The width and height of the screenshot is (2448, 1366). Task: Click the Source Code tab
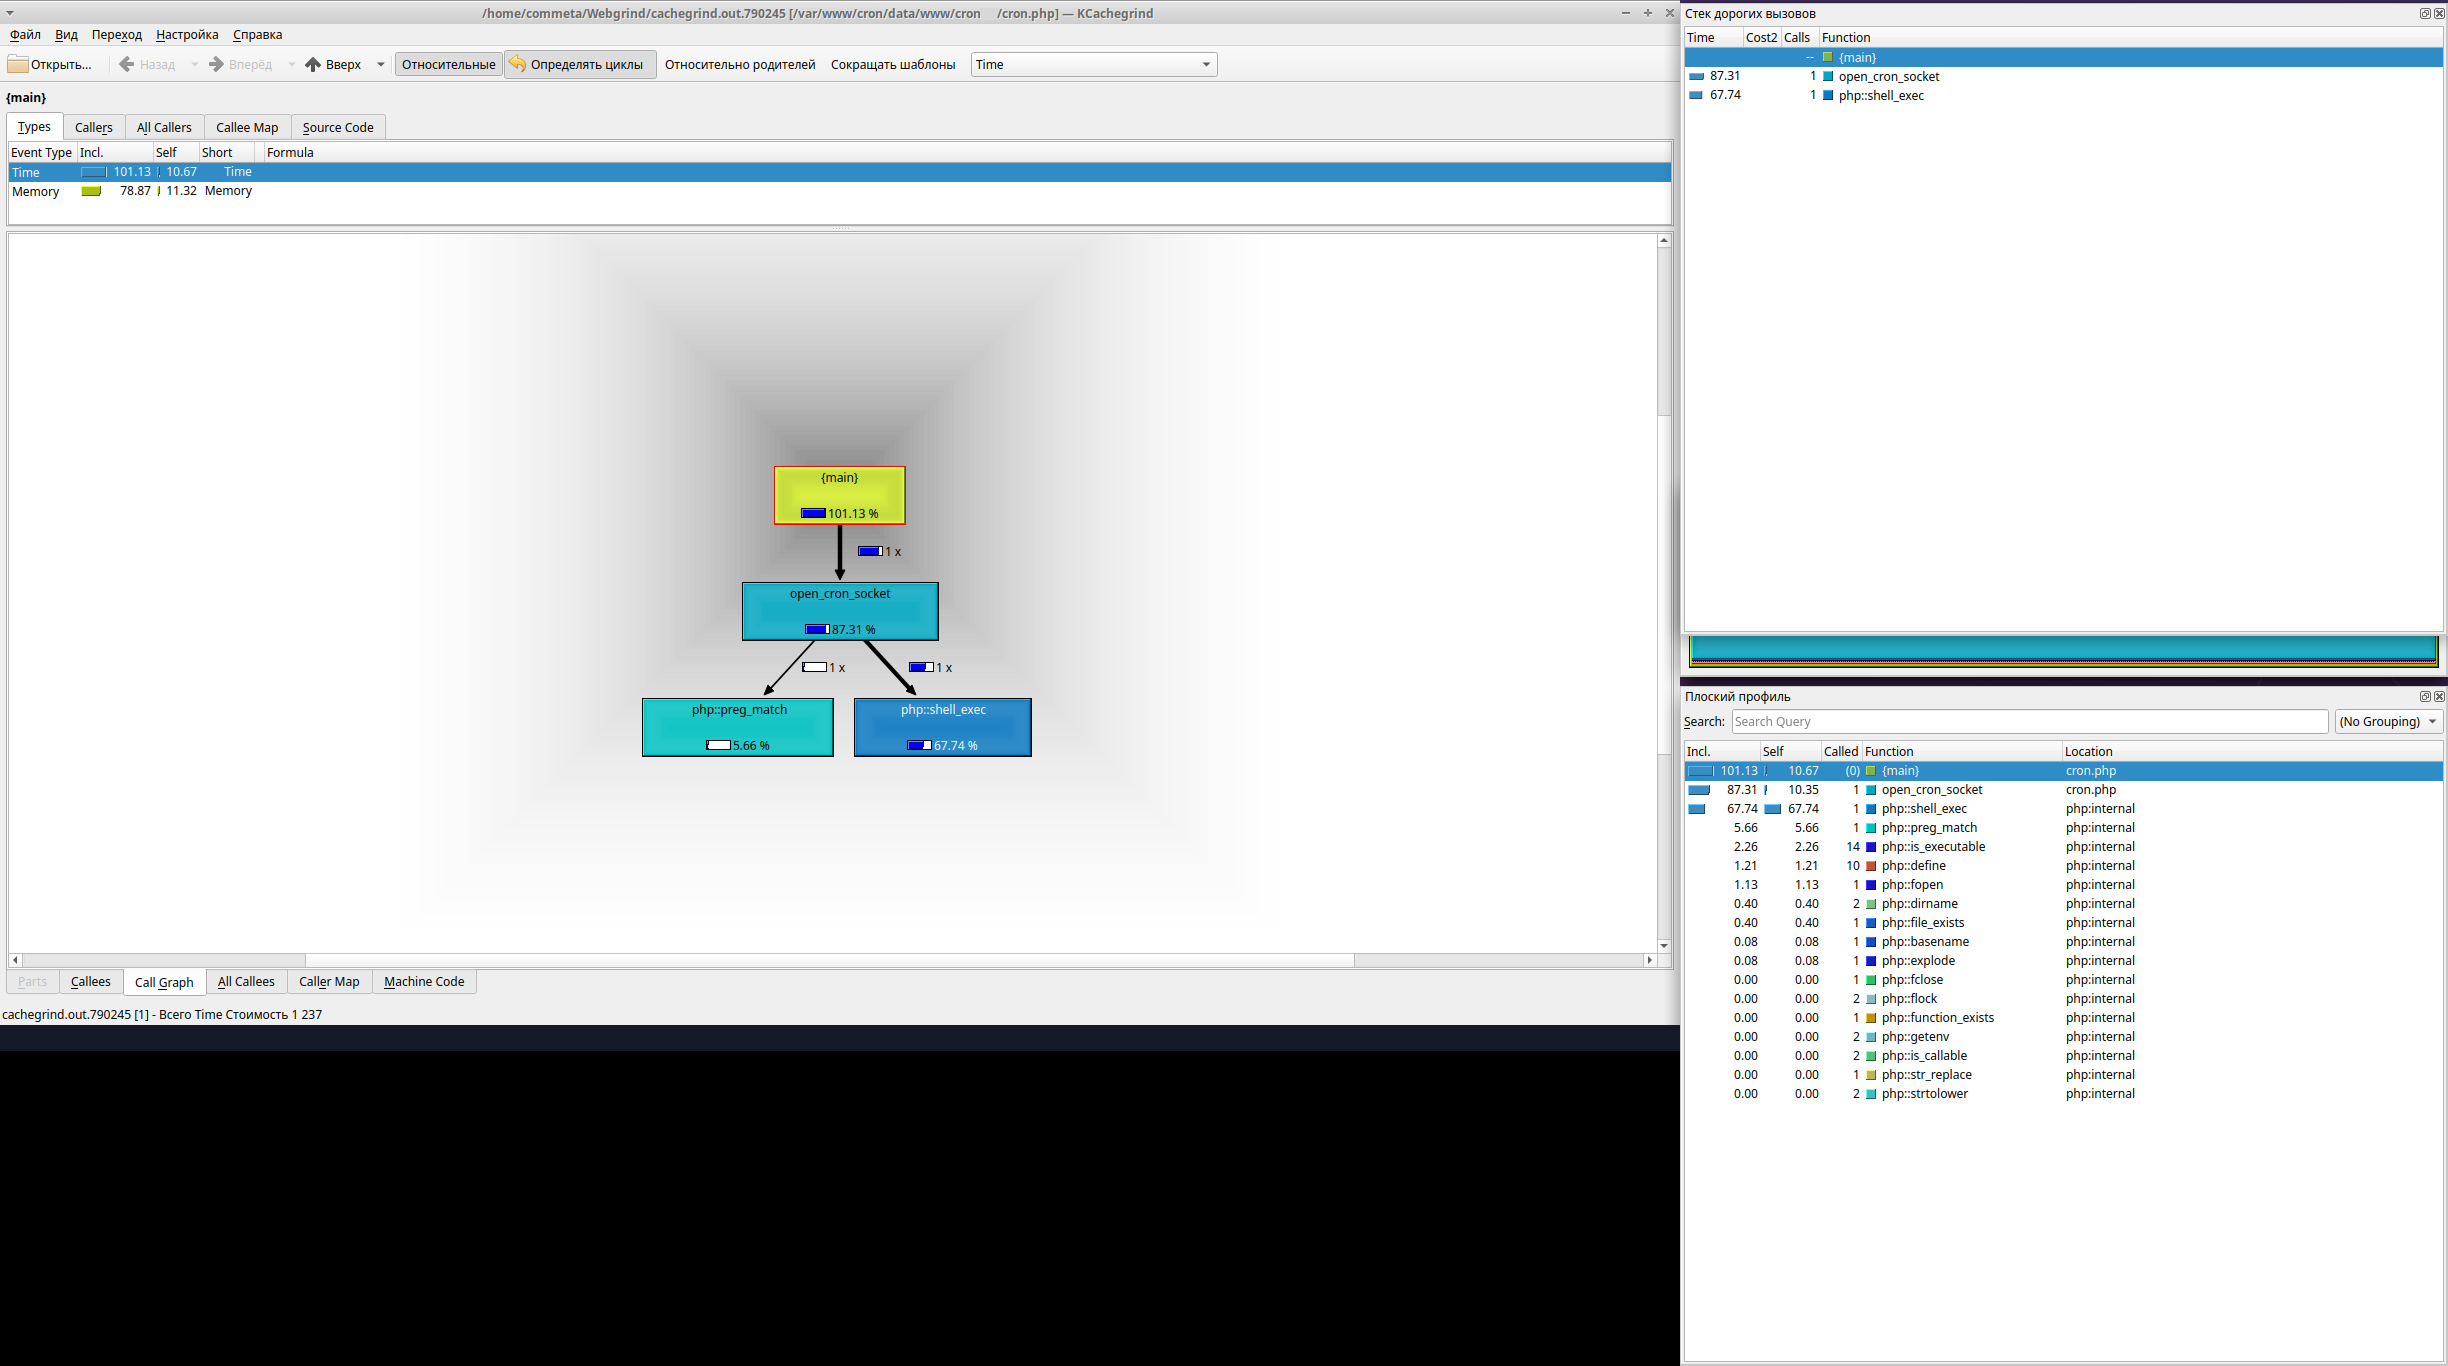pos(336,126)
